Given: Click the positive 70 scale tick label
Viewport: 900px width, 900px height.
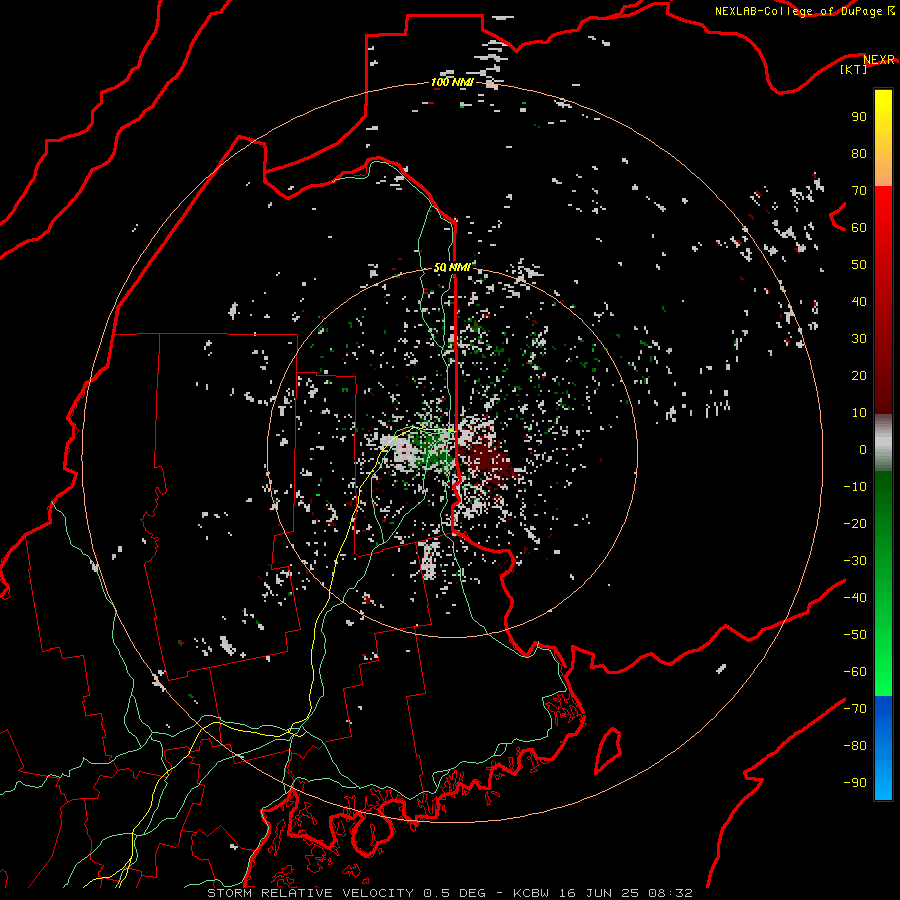Looking at the screenshot, I should pos(859,191).
